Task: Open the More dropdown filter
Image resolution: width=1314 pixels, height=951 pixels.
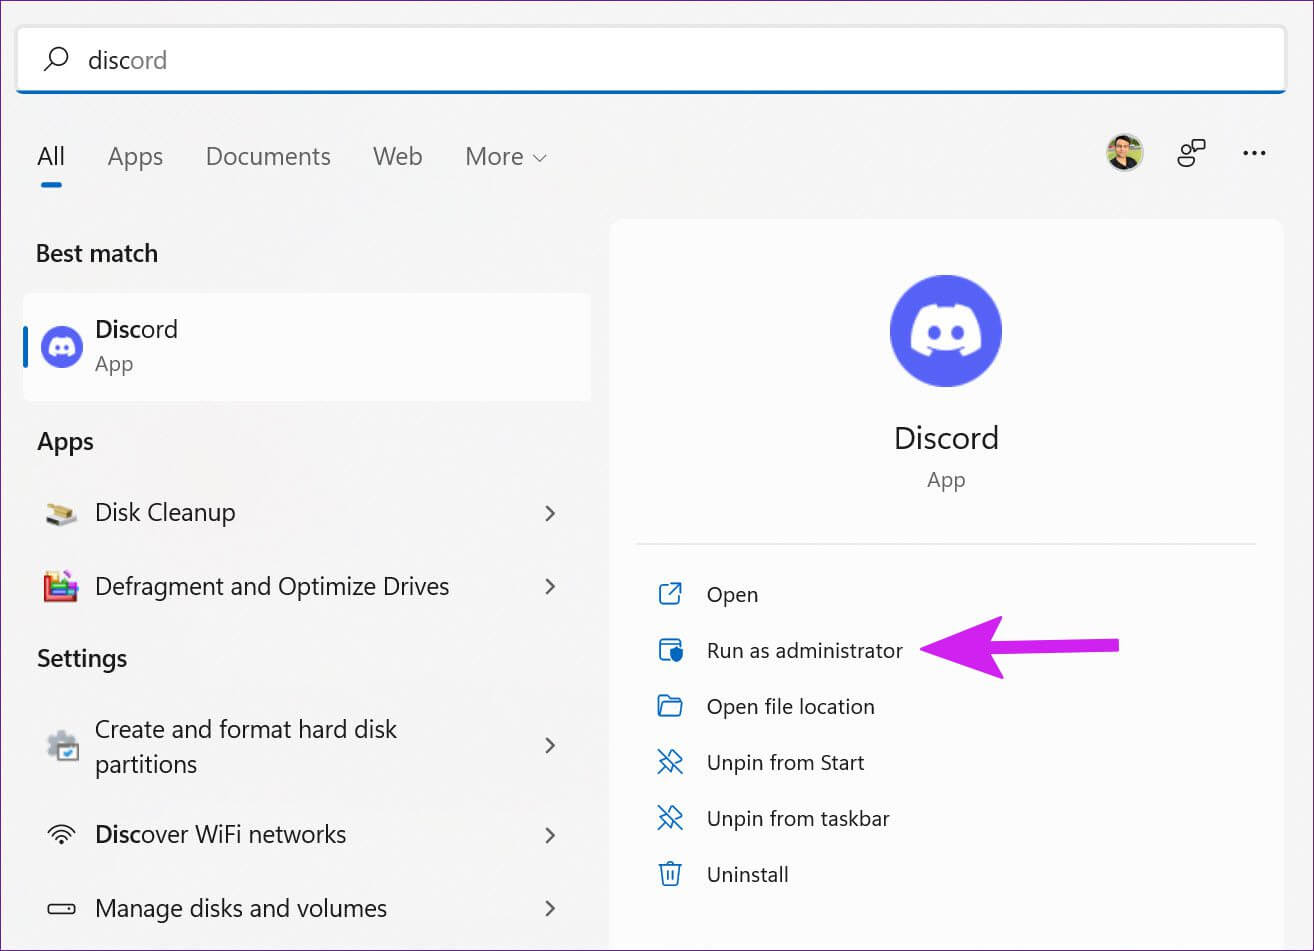Action: [506, 157]
